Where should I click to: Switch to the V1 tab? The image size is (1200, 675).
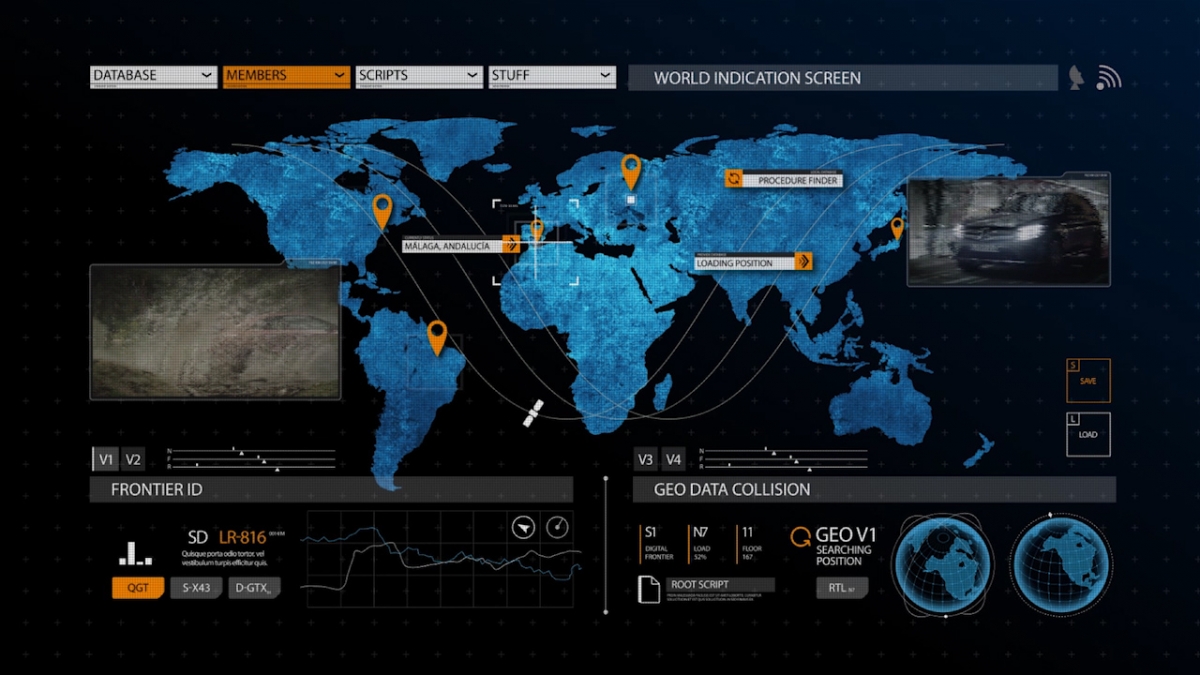[105, 460]
